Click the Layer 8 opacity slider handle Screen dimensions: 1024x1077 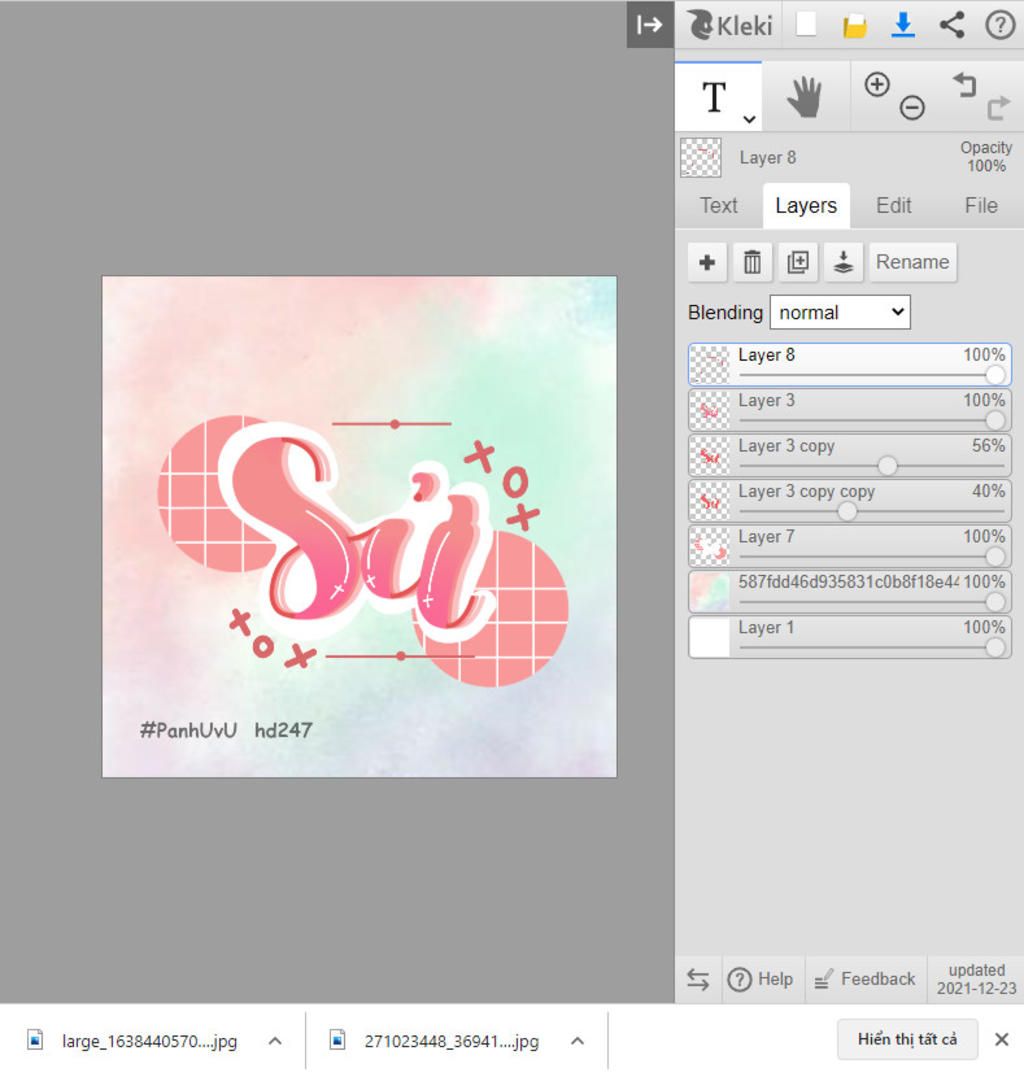tap(995, 374)
